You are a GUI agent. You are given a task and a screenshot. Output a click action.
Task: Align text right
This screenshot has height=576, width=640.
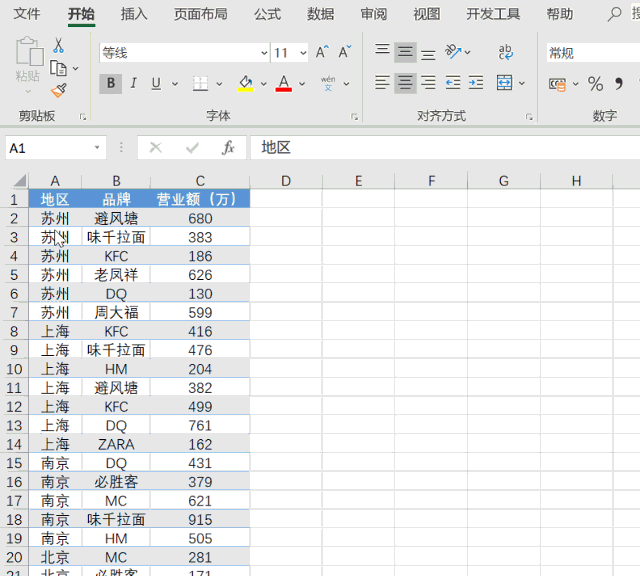[x=428, y=83]
